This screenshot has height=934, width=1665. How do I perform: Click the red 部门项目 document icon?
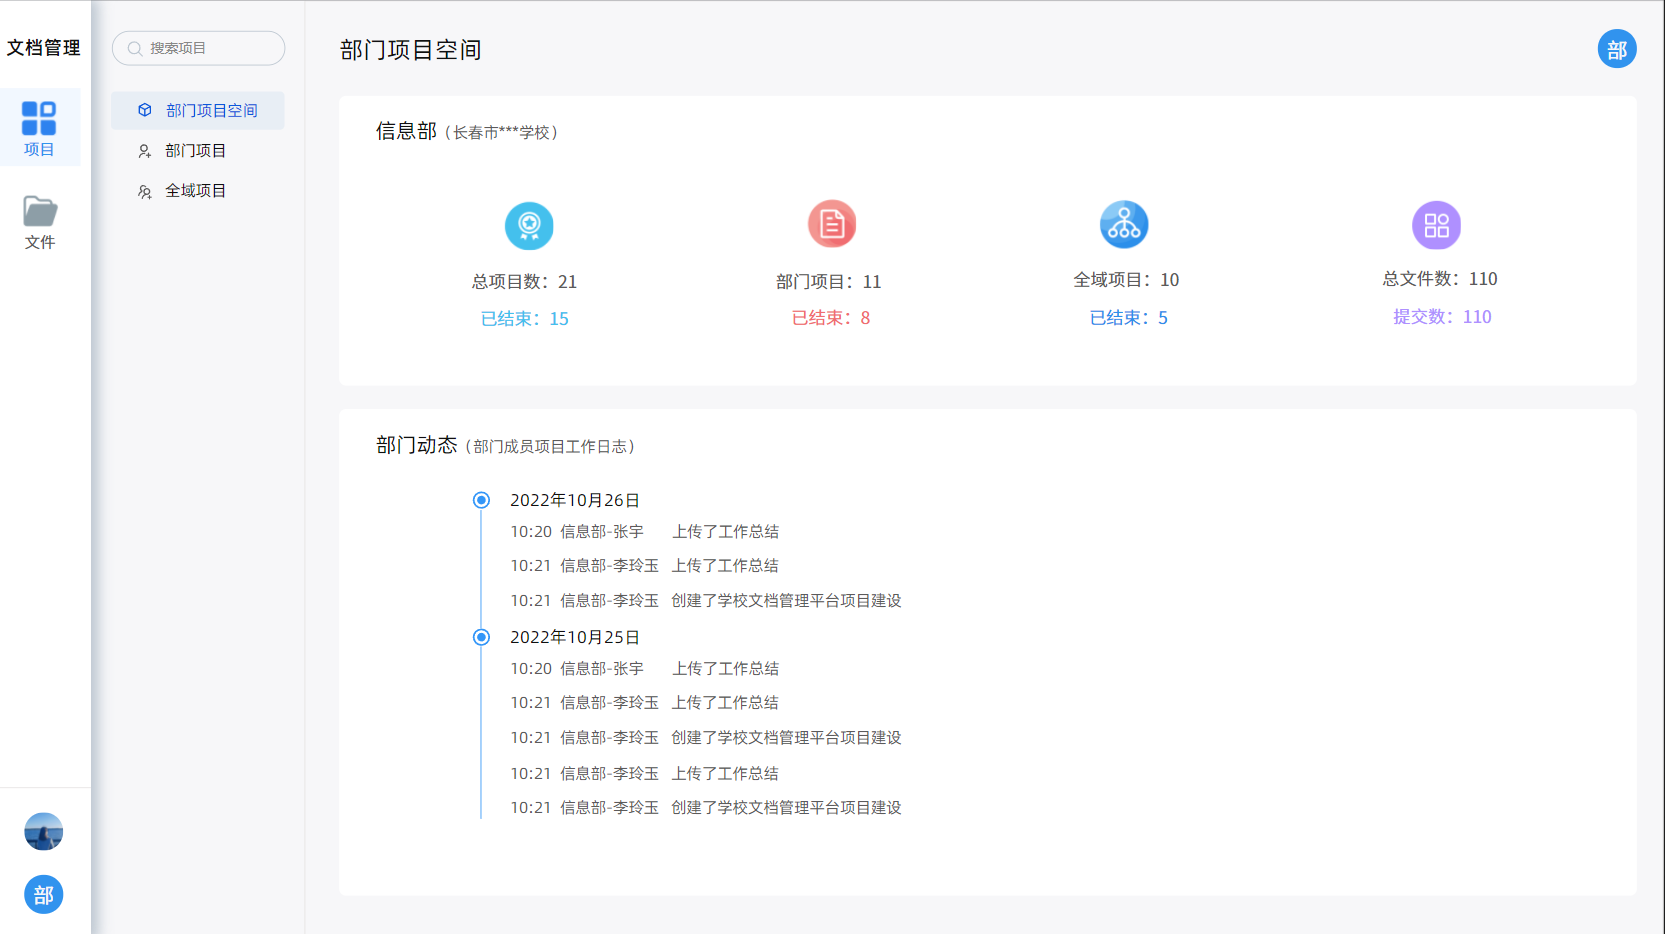pos(832,224)
